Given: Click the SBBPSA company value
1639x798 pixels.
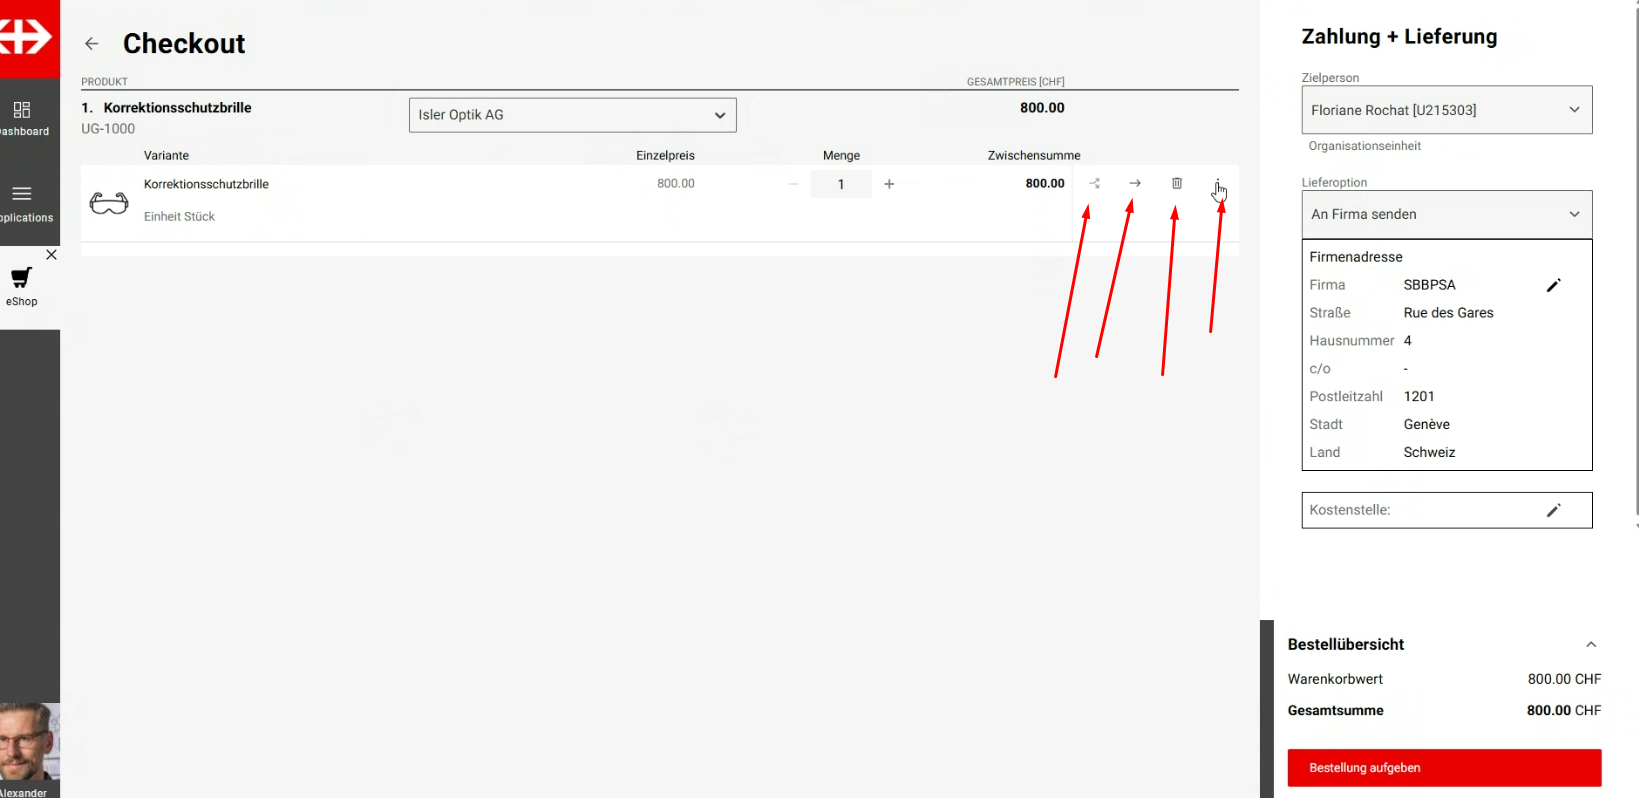Looking at the screenshot, I should tap(1430, 285).
